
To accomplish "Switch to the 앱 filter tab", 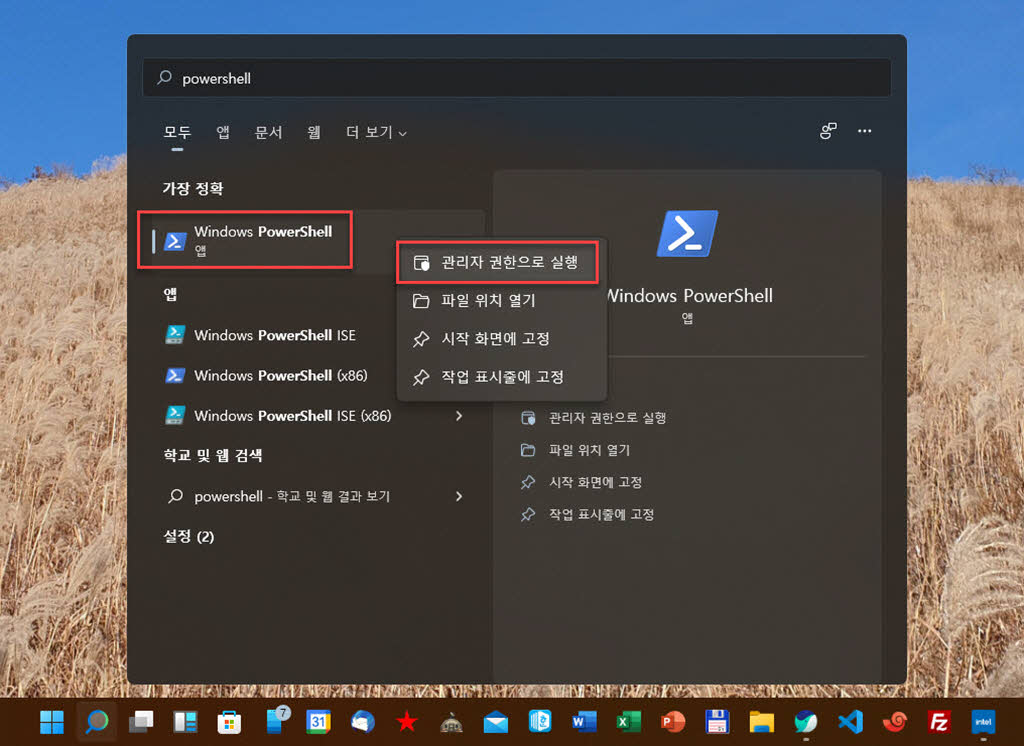I will point(223,133).
